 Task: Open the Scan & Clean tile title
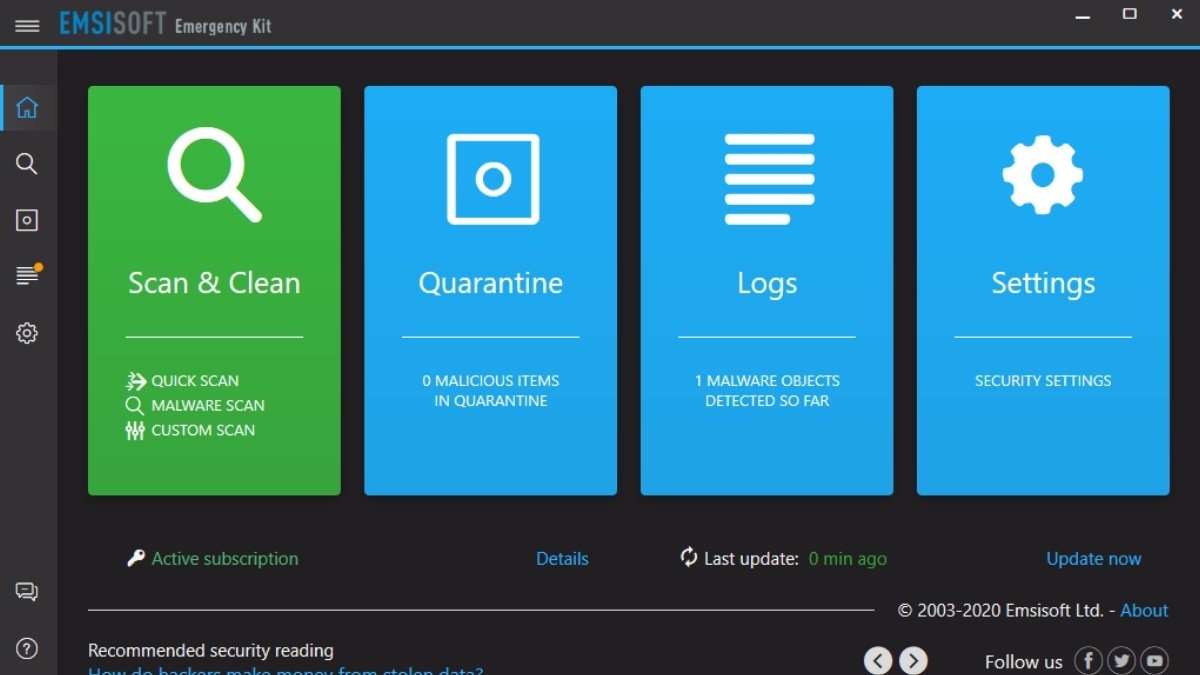coord(214,283)
